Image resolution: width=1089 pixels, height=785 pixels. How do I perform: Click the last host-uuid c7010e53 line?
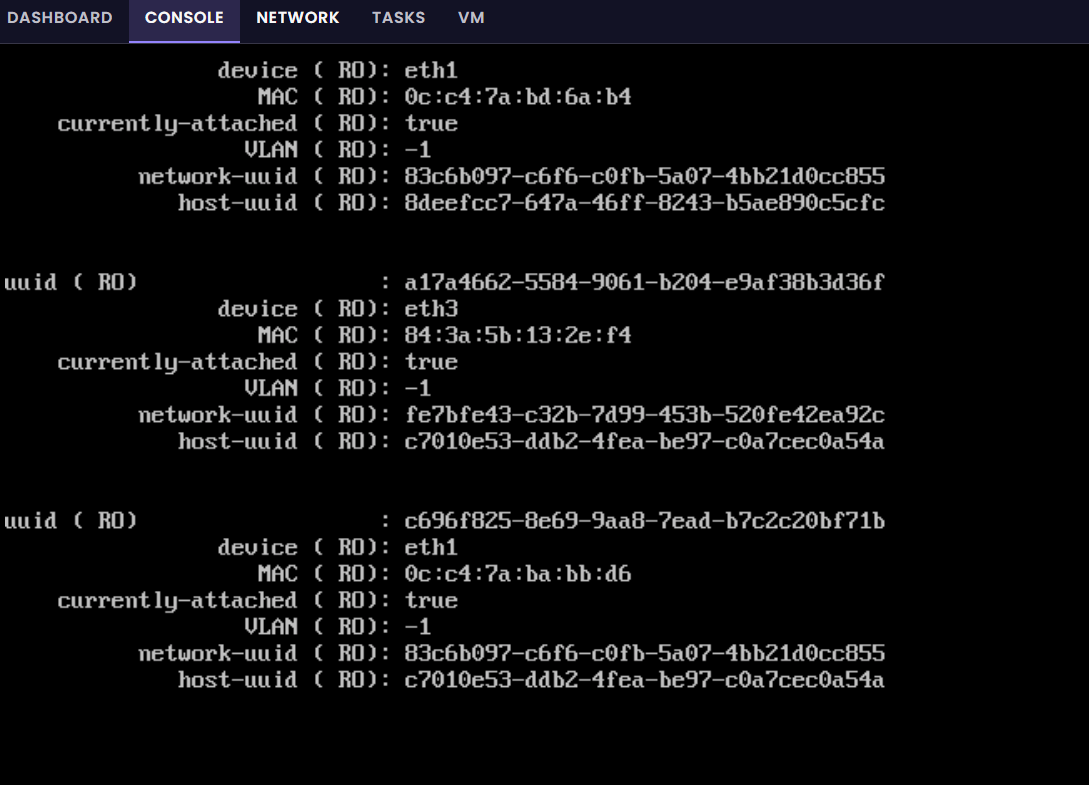tap(531, 679)
